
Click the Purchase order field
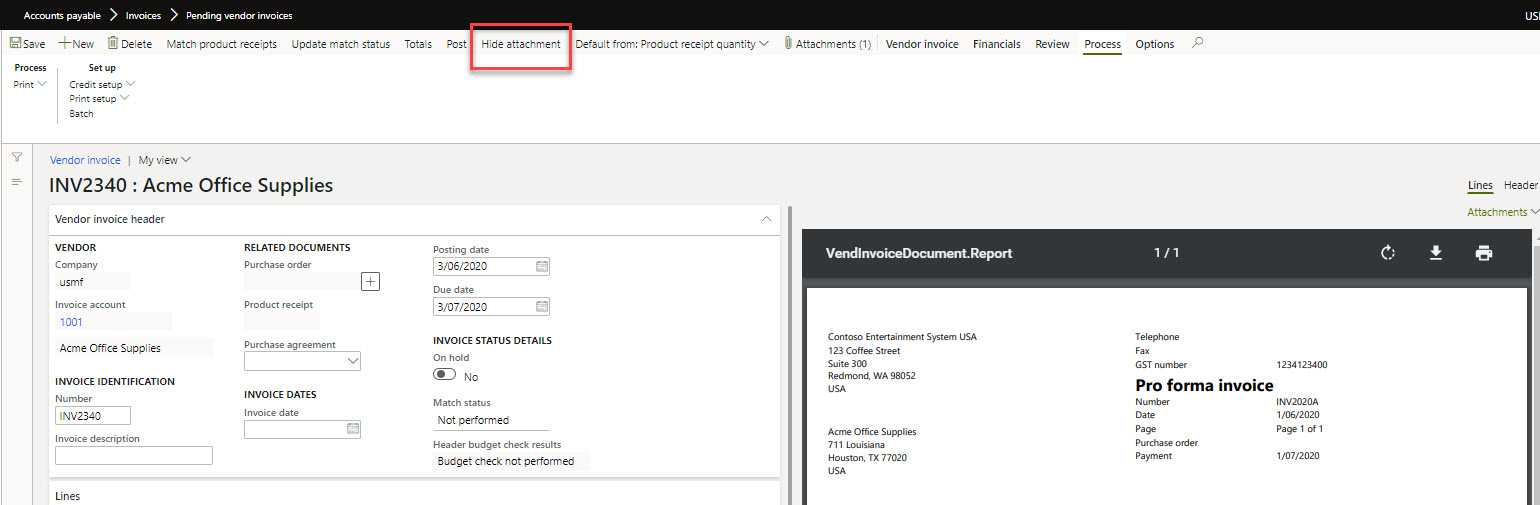302,282
